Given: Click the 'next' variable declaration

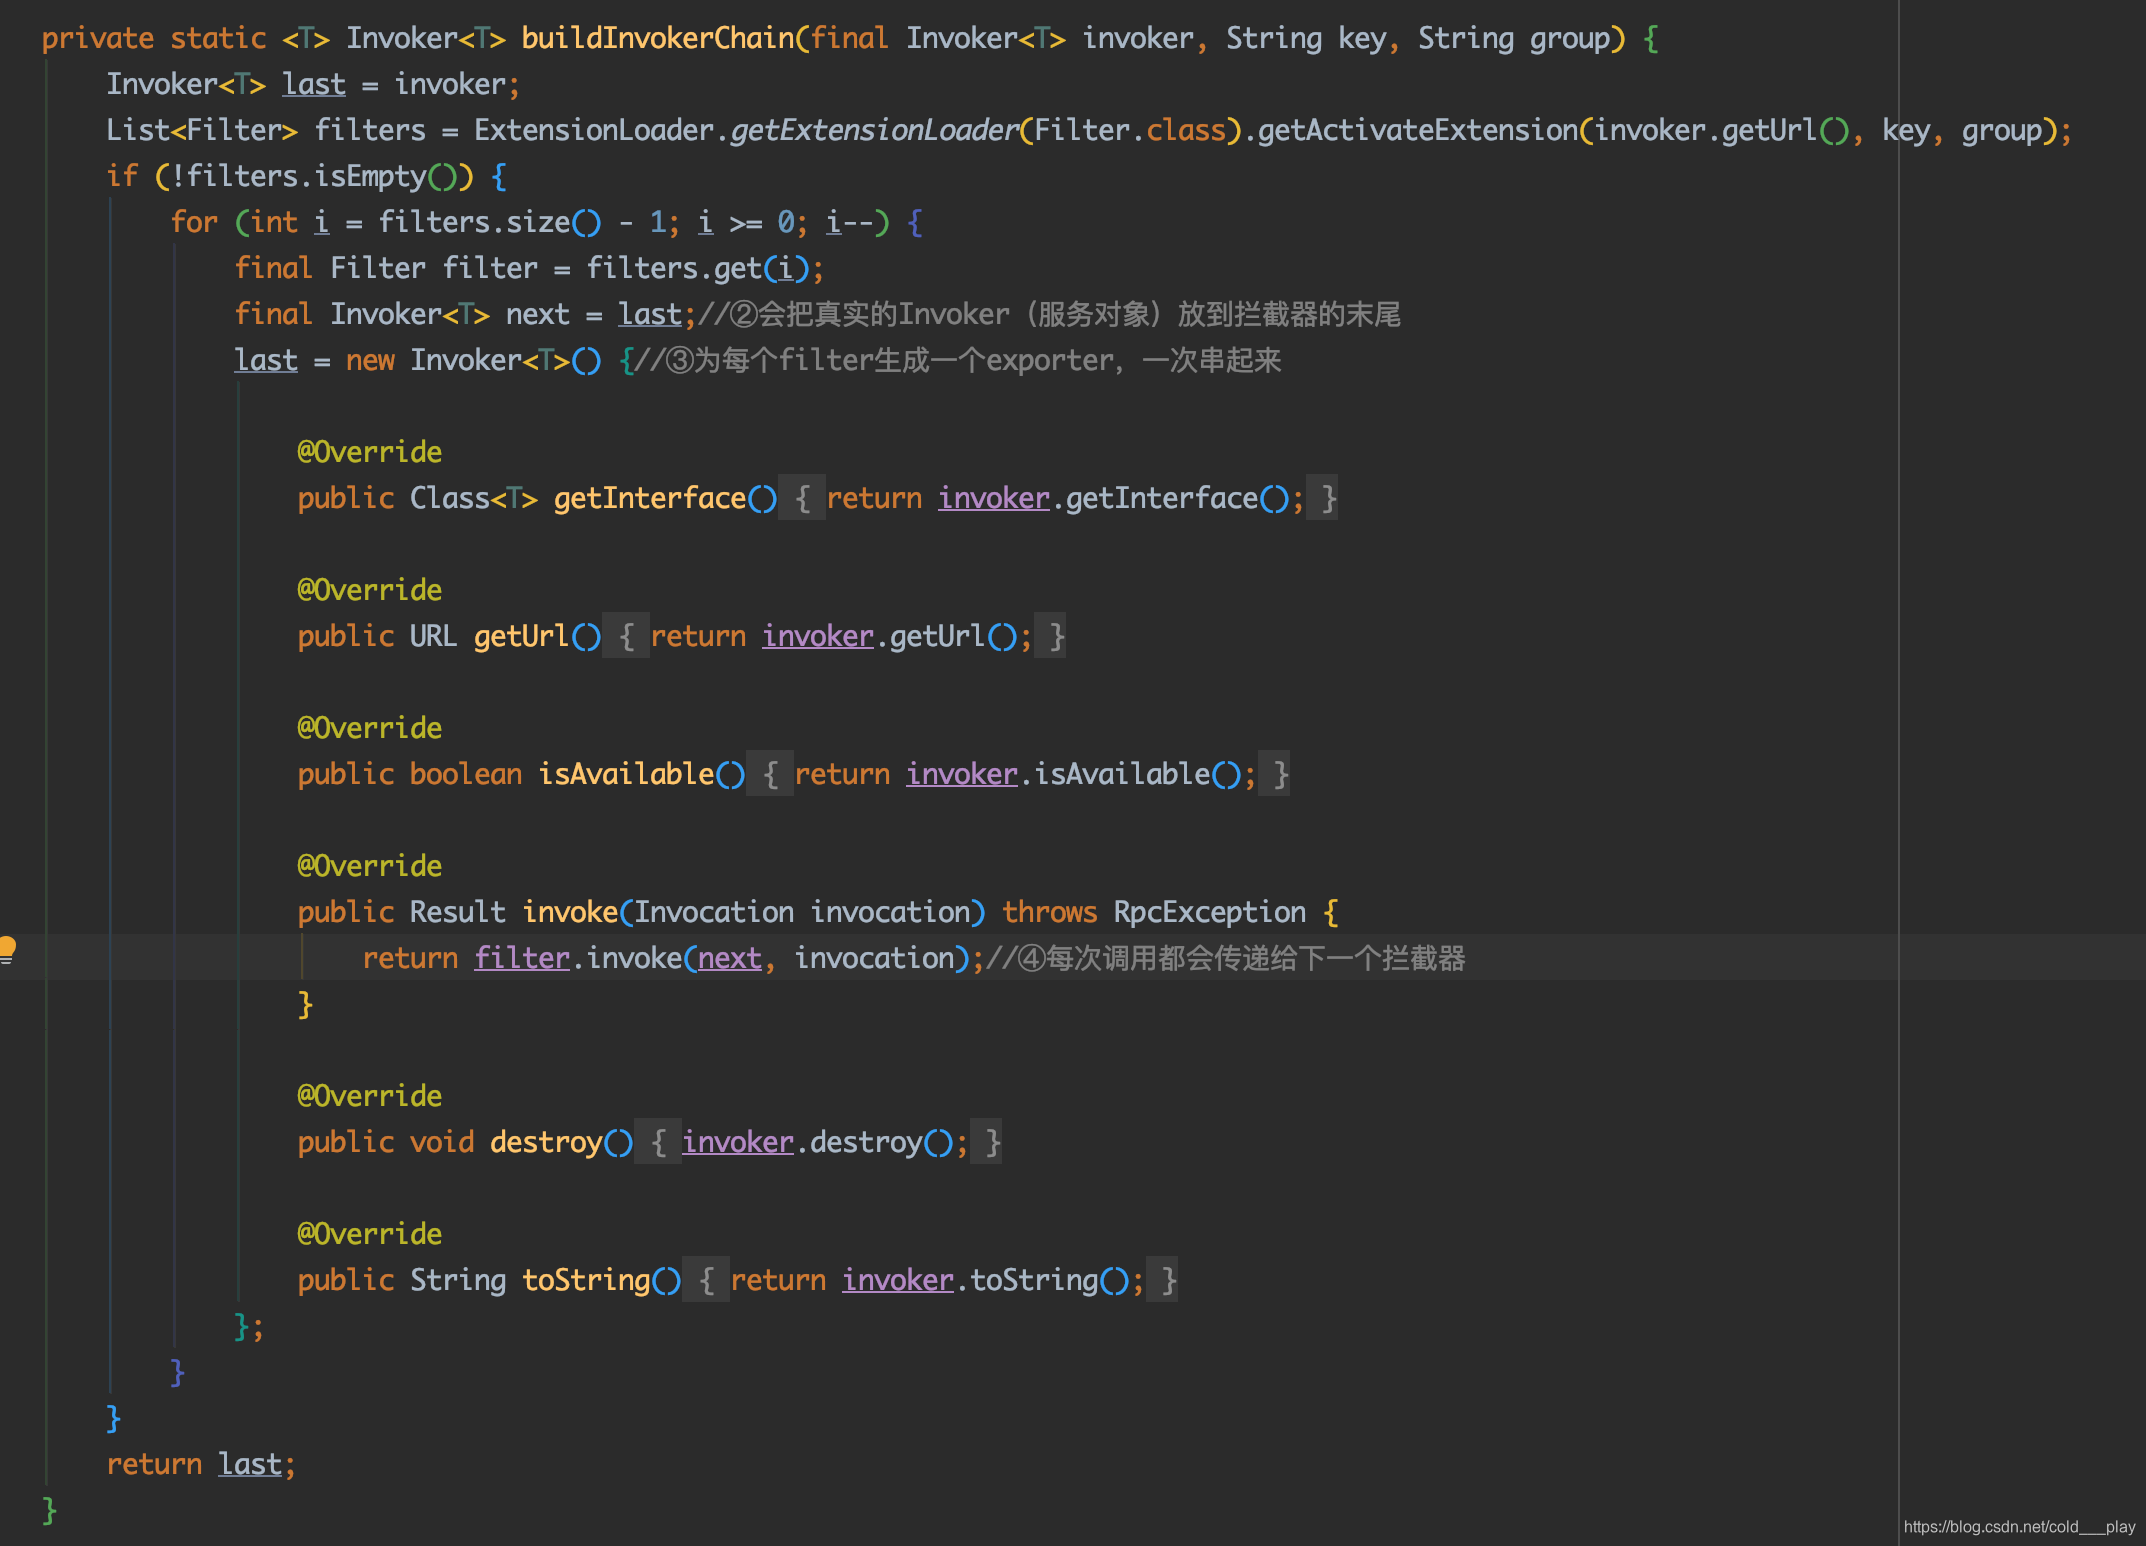Looking at the screenshot, I should pyautogui.click(x=538, y=314).
